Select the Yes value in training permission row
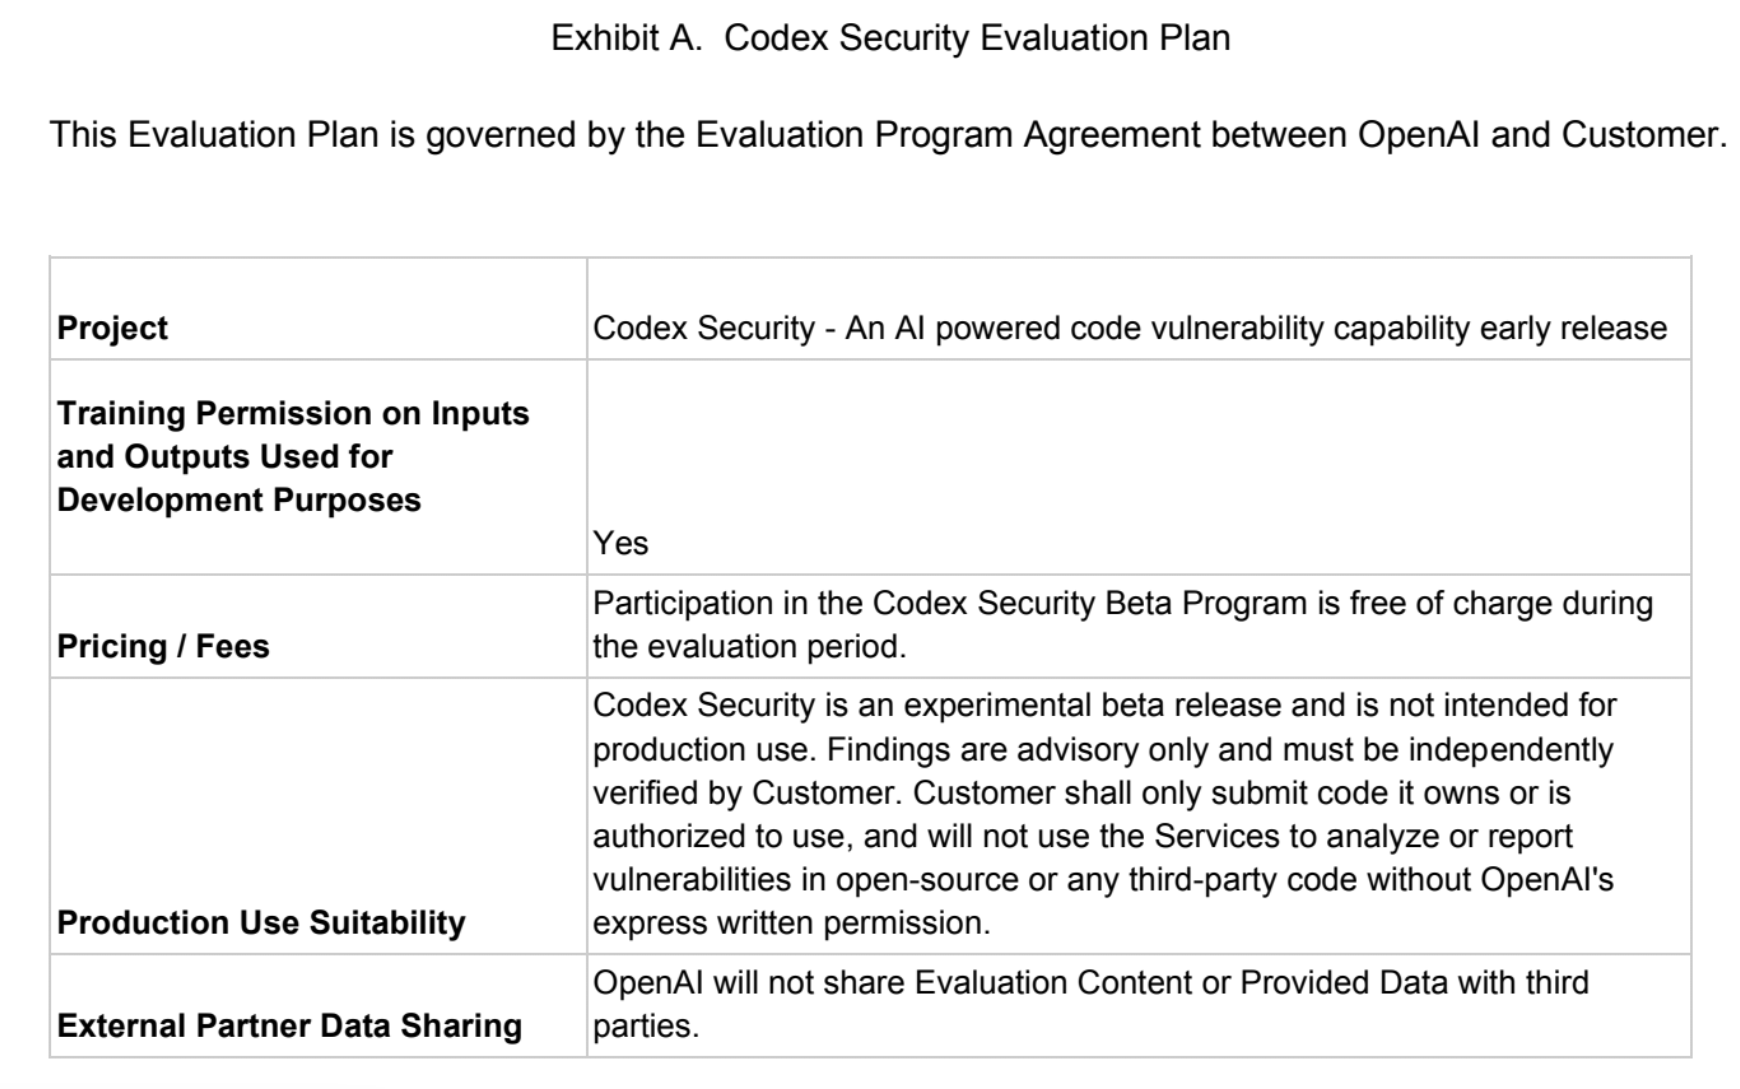This screenshot has width=1740, height=1089. tap(620, 543)
